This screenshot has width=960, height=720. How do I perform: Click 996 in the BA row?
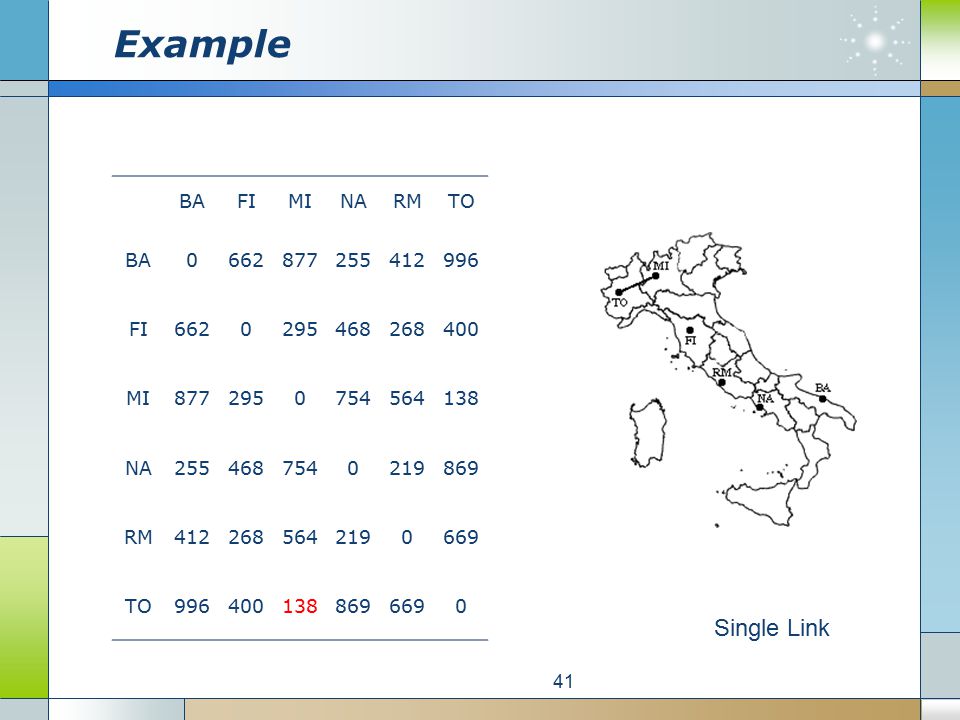tap(461, 260)
